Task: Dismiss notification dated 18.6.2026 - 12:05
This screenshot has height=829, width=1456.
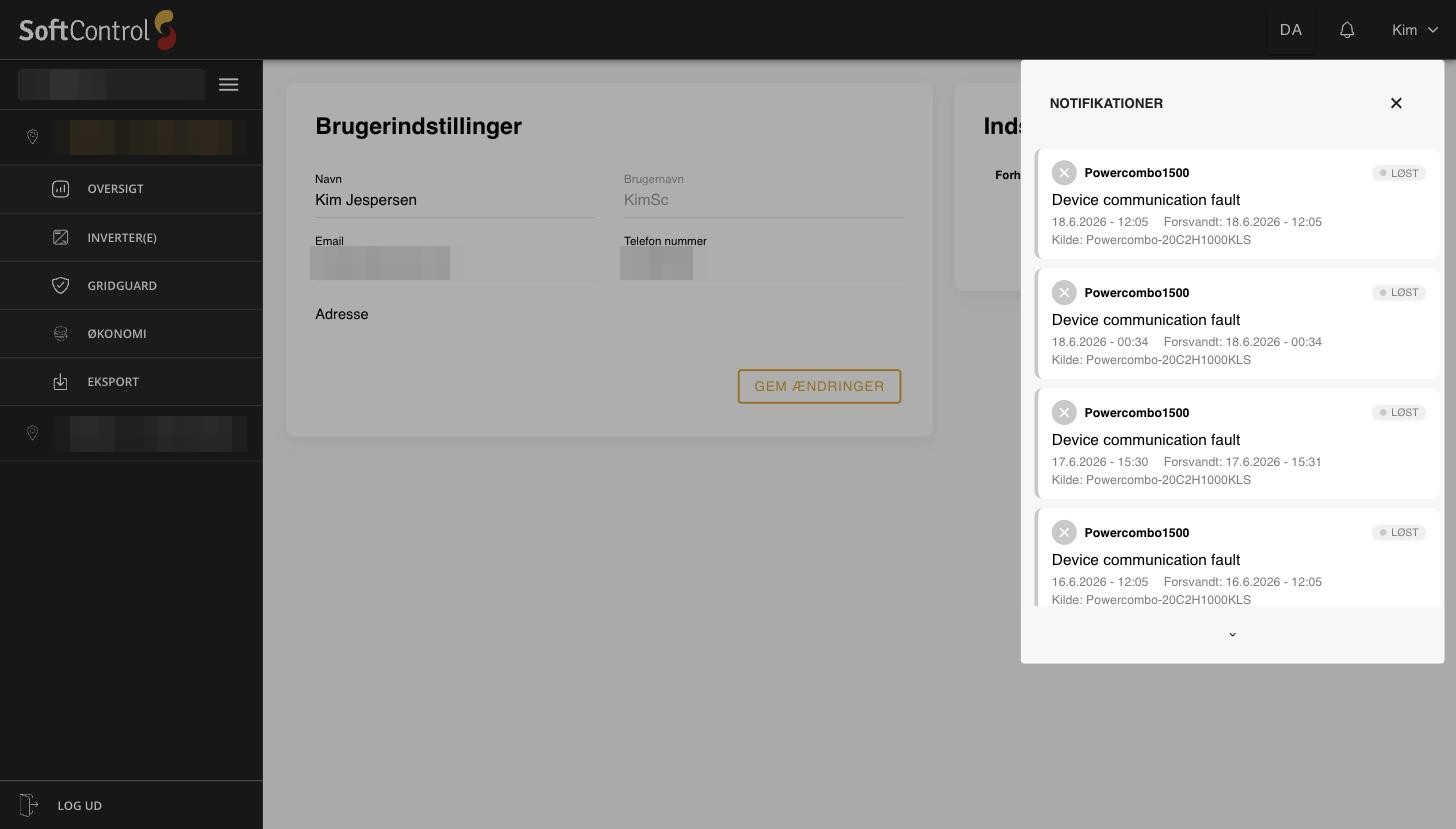Action: (x=1064, y=173)
